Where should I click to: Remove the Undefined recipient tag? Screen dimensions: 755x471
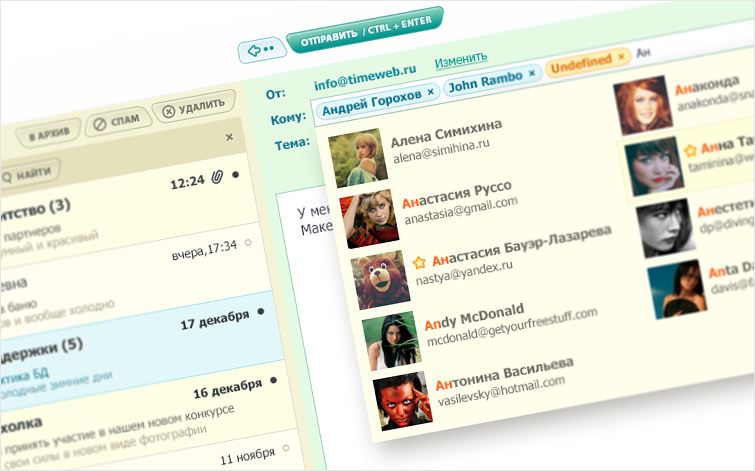pyautogui.click(x=621, y=56)
